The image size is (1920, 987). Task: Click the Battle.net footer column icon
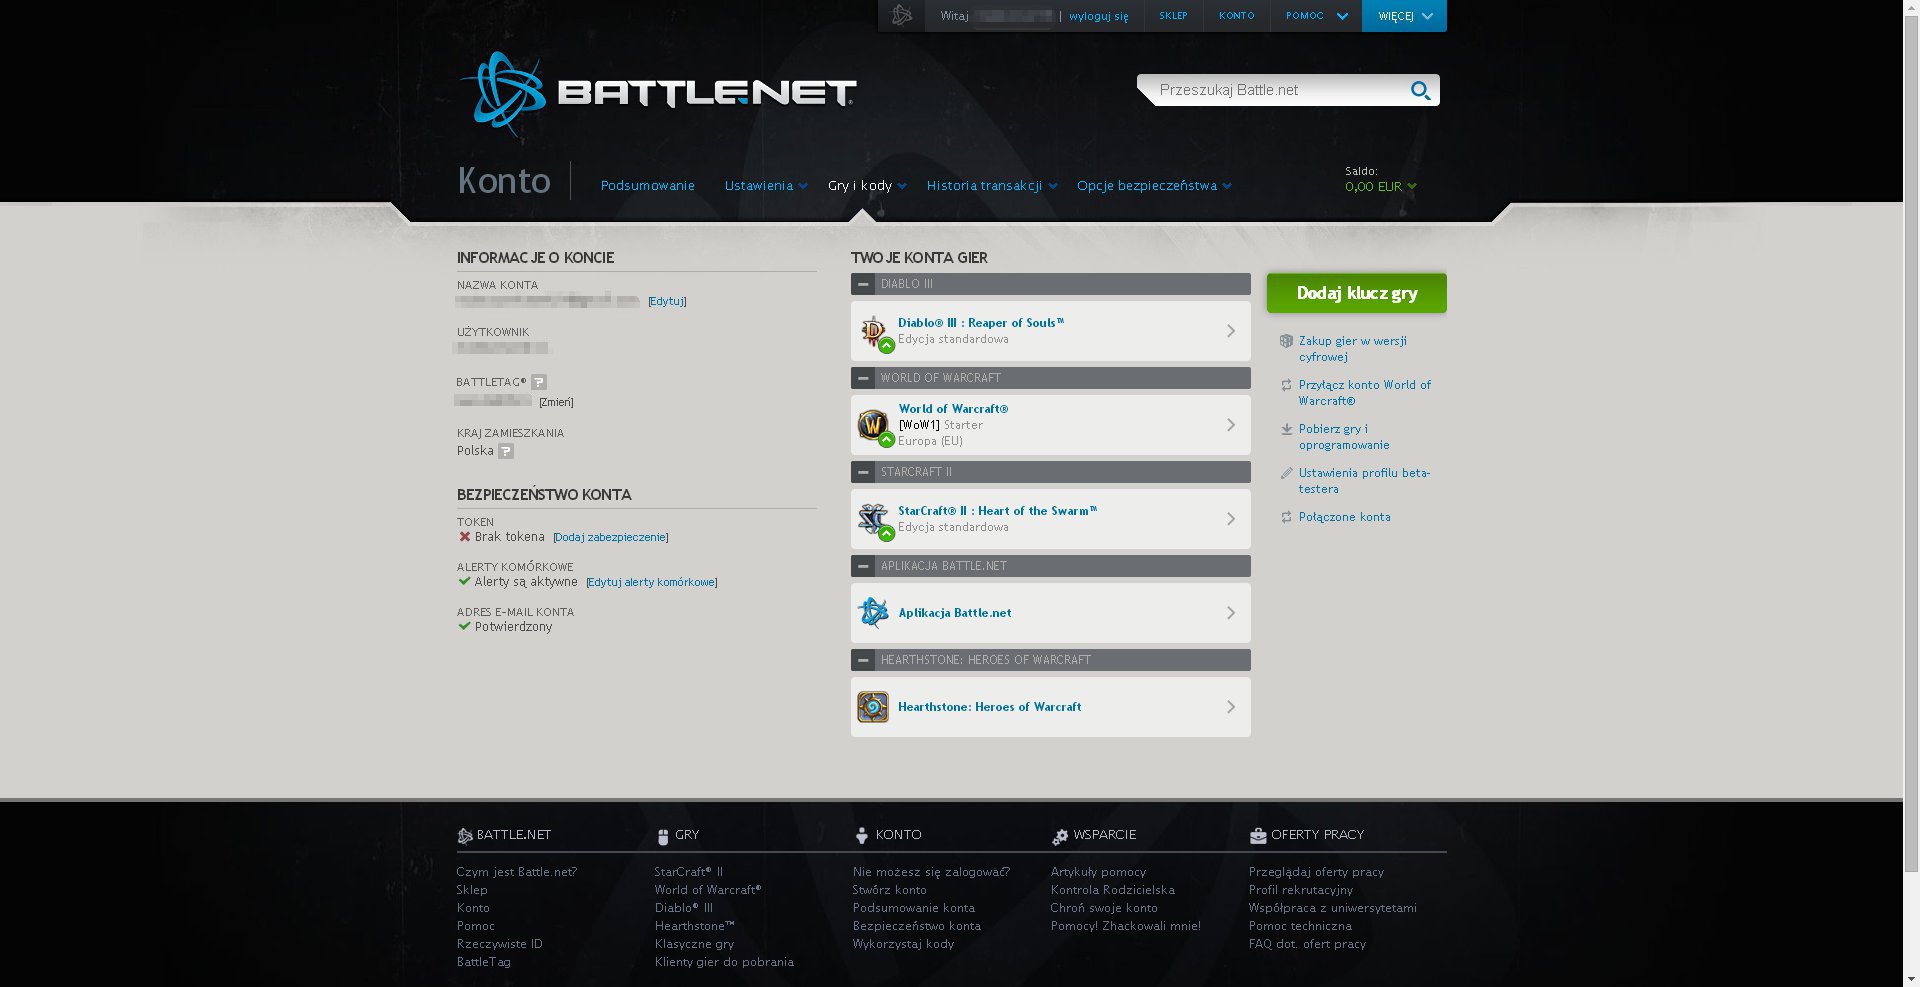[464, 836]
